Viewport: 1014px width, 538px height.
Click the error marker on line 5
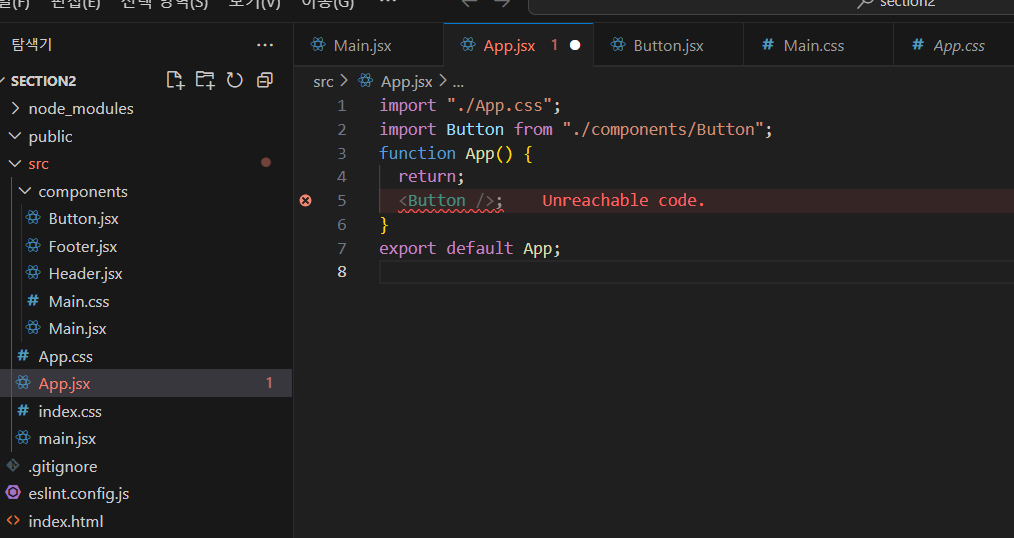pos(306,200)
